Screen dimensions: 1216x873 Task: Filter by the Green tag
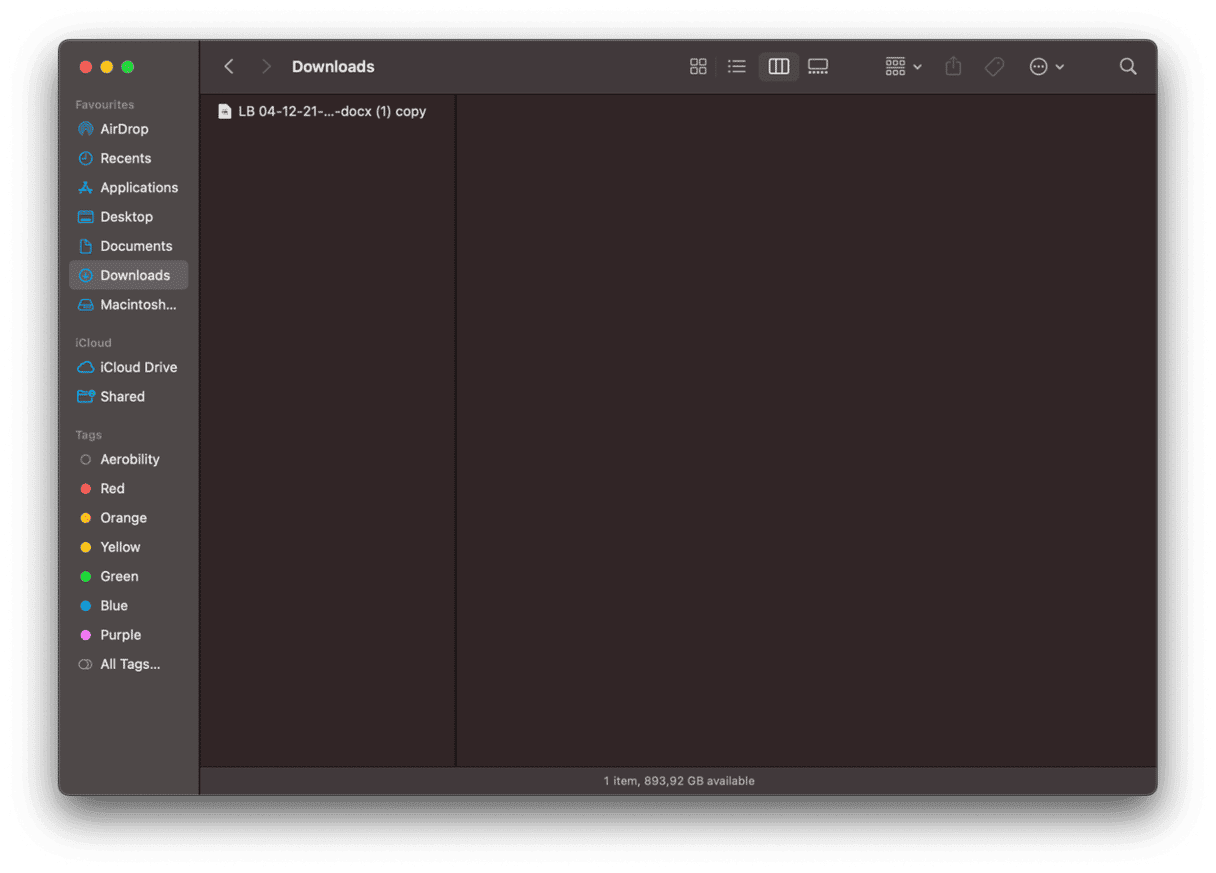click(x=119, y=577)
